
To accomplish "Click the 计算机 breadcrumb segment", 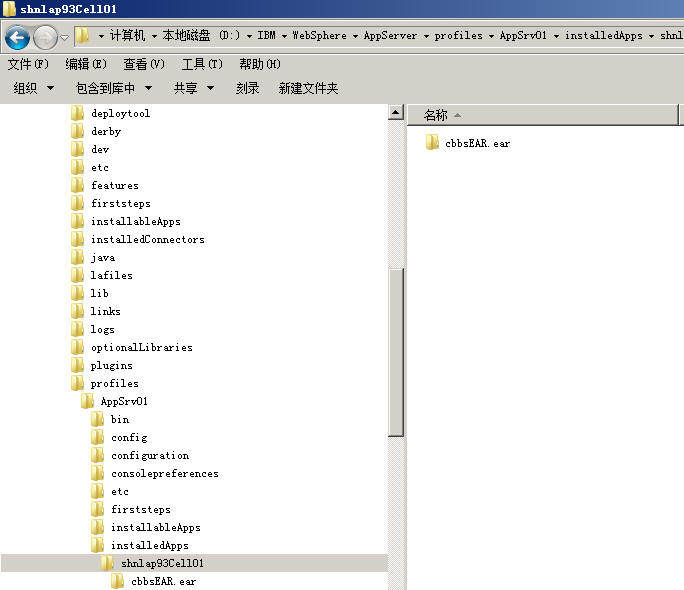I will tap(127, 35).
